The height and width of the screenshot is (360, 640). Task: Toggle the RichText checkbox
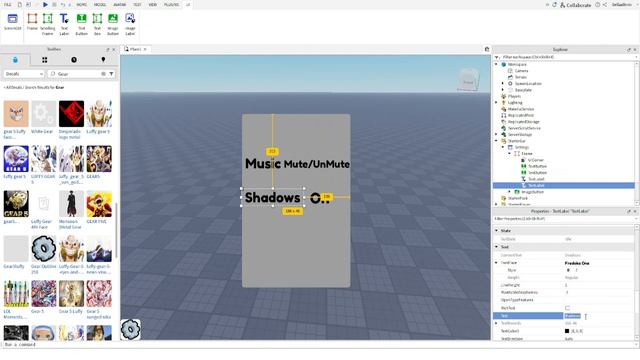(x=567, y=308)
